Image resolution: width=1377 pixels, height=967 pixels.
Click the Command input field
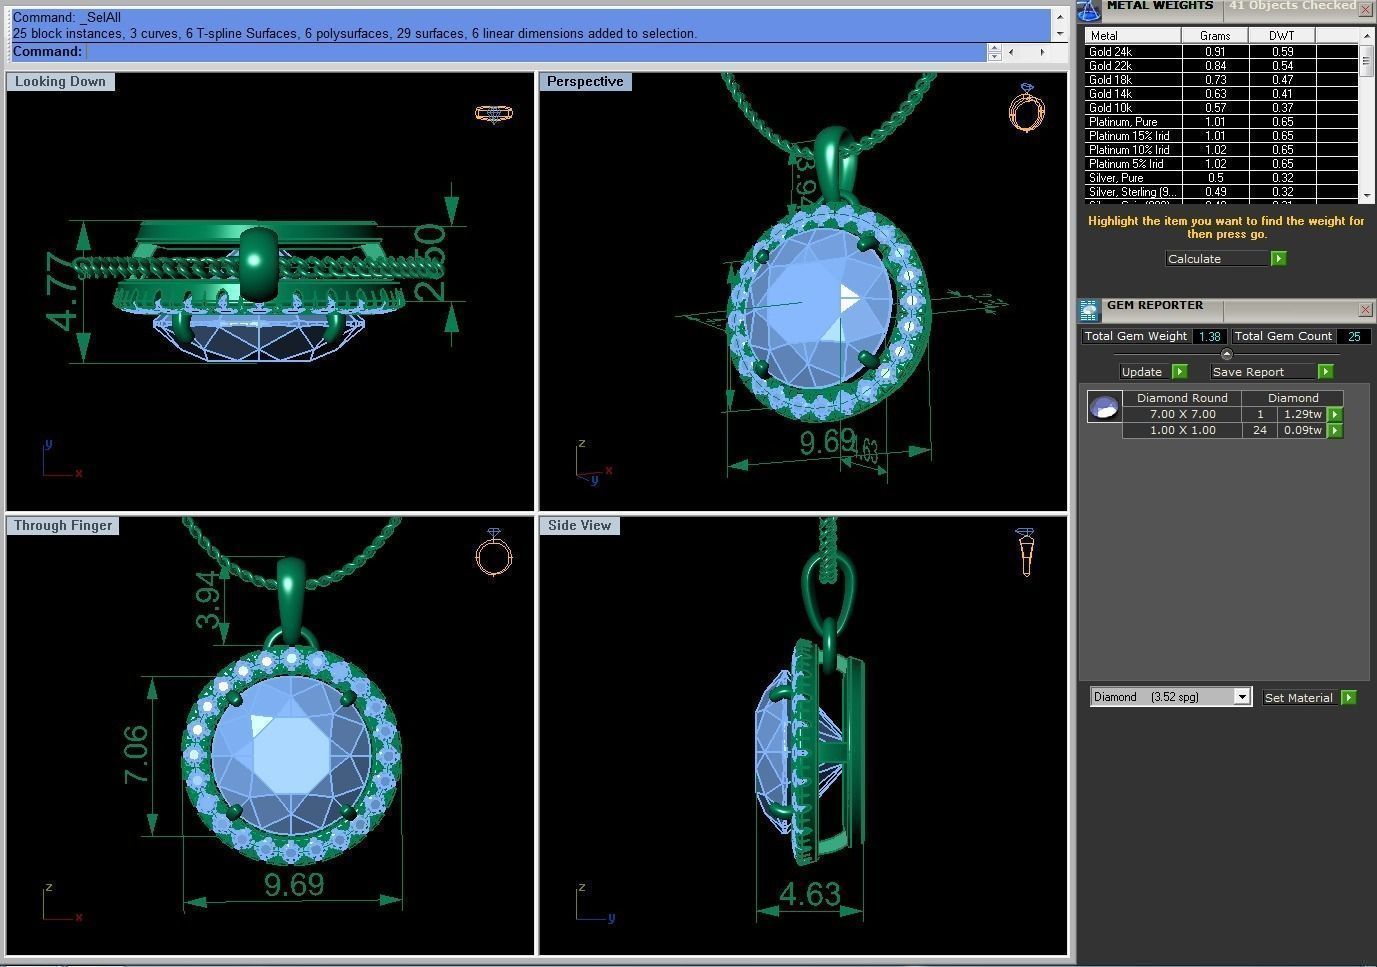click(x=535, y=52)
